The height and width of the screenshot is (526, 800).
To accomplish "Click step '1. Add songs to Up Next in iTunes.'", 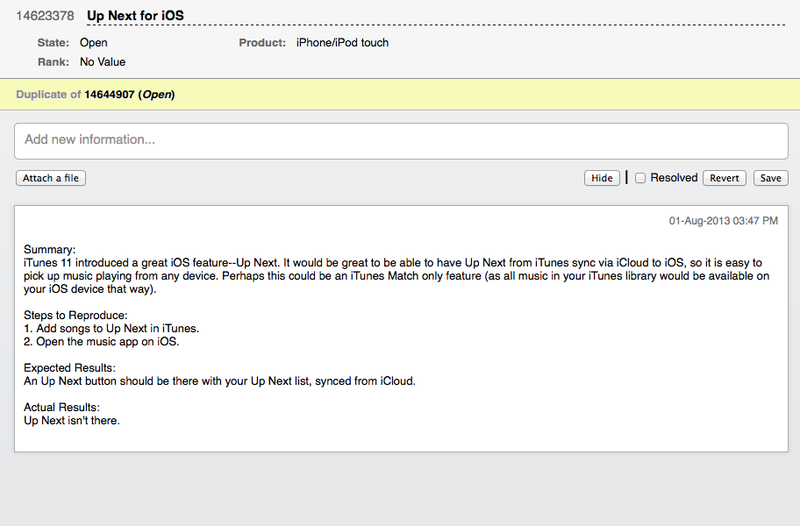I will [111, 329].
